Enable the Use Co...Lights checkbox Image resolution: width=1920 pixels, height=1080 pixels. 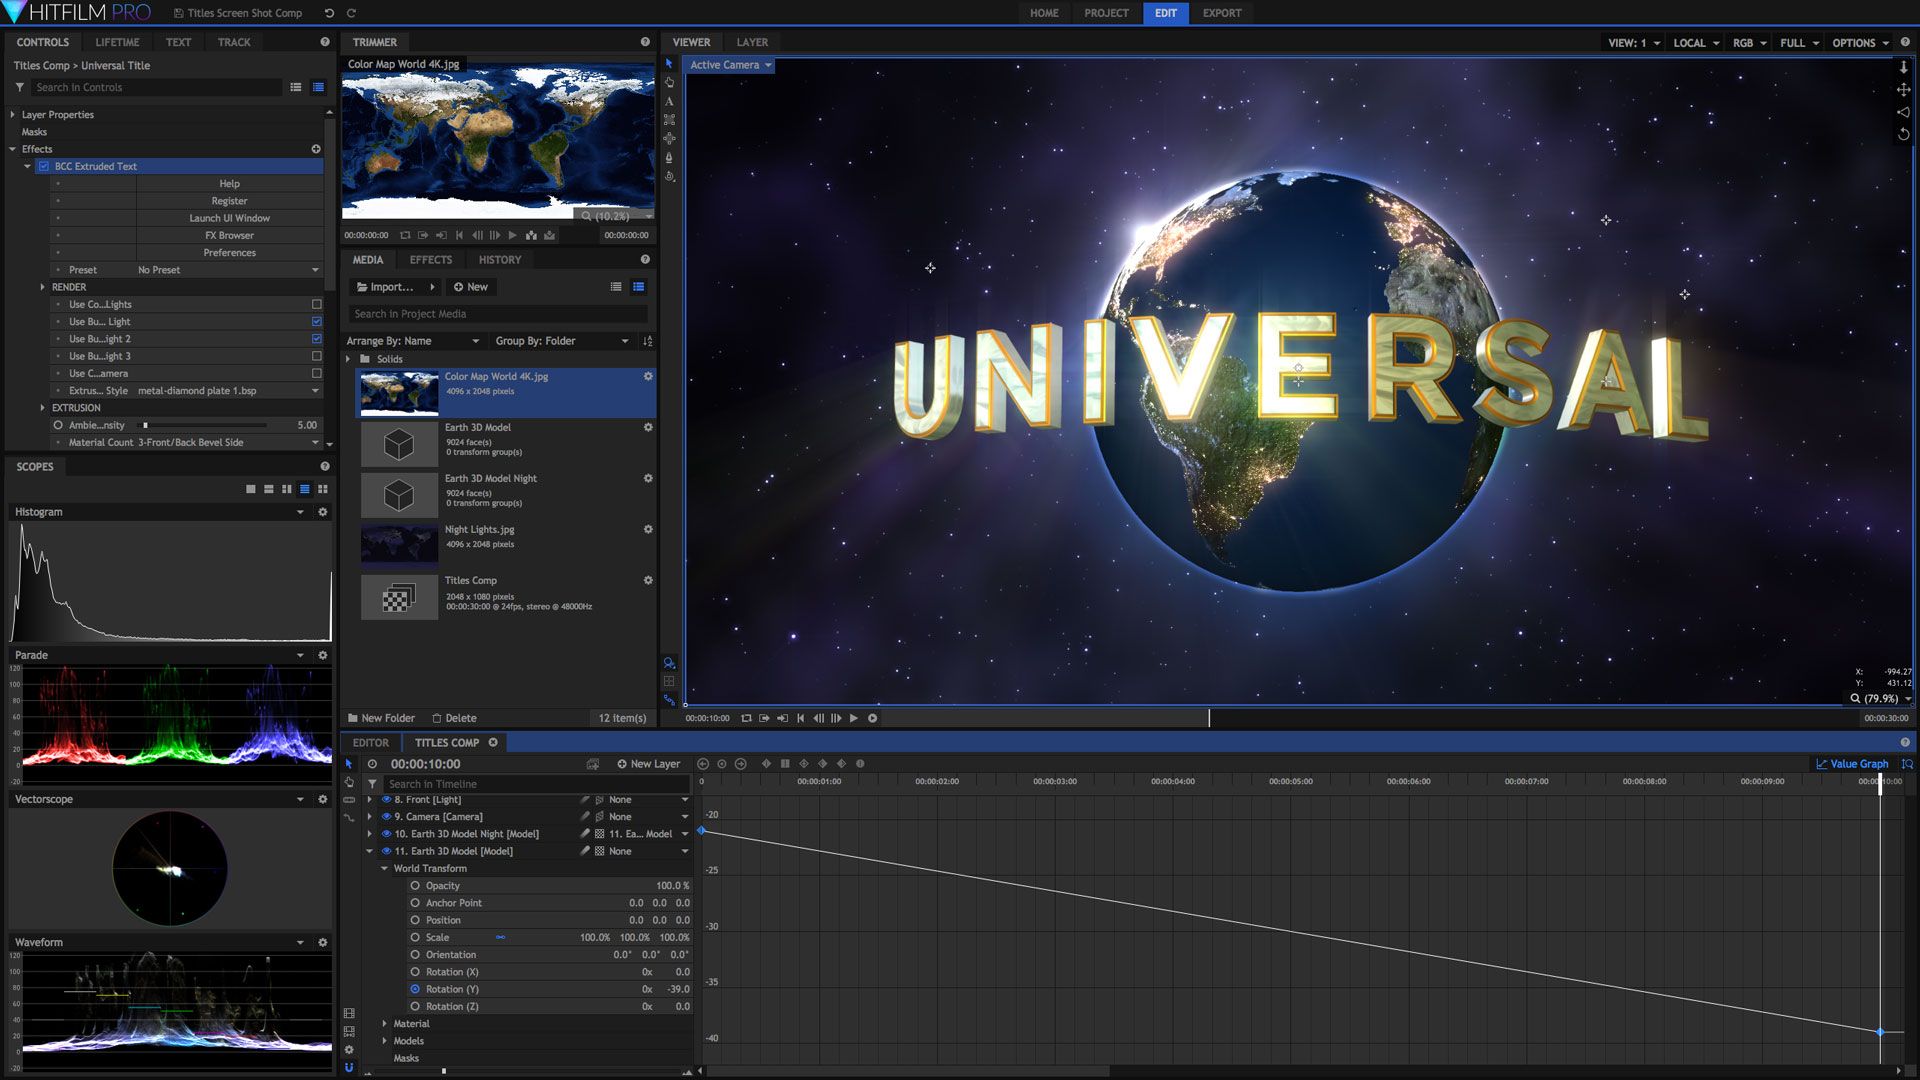(316, 304)
